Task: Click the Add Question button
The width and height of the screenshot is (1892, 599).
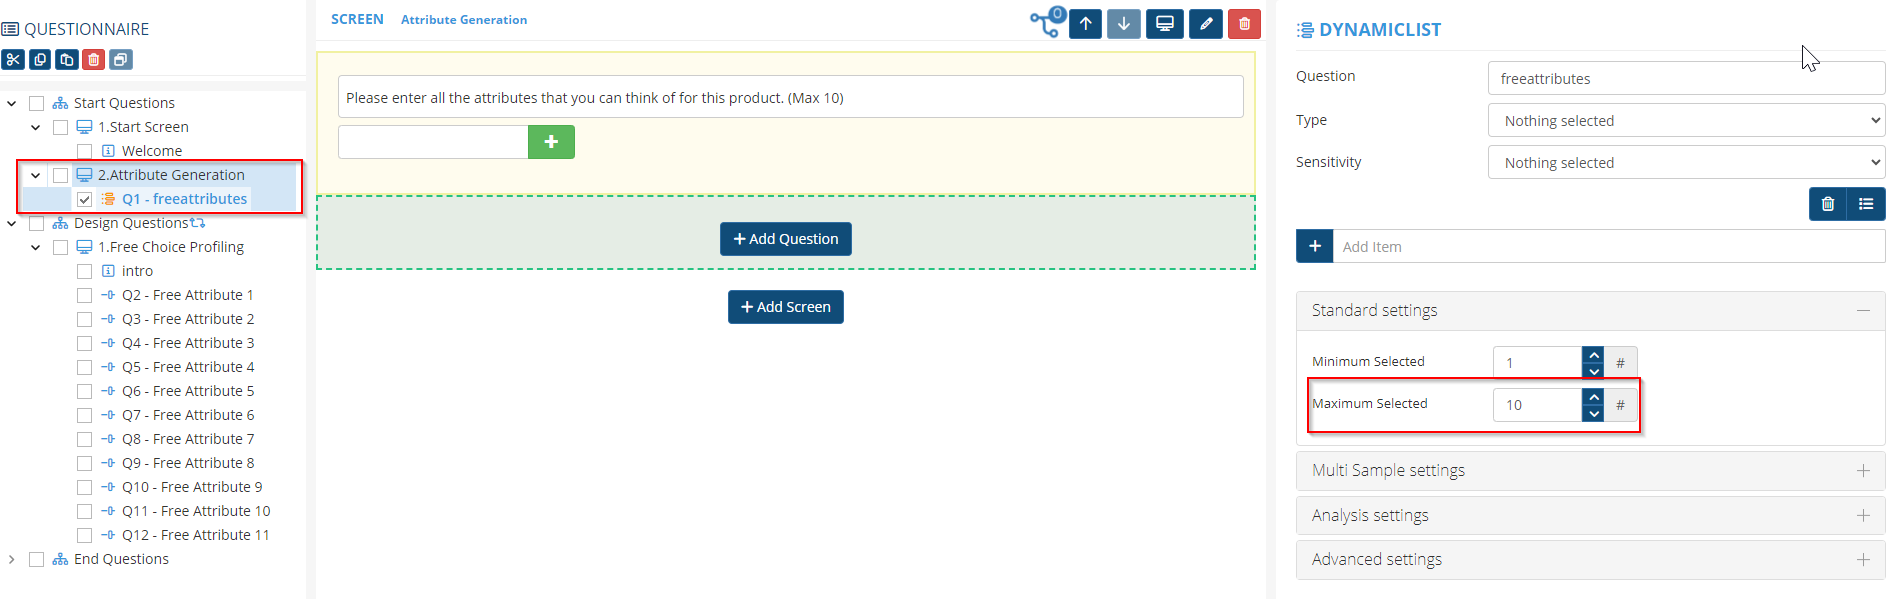Action: point(785,239)
